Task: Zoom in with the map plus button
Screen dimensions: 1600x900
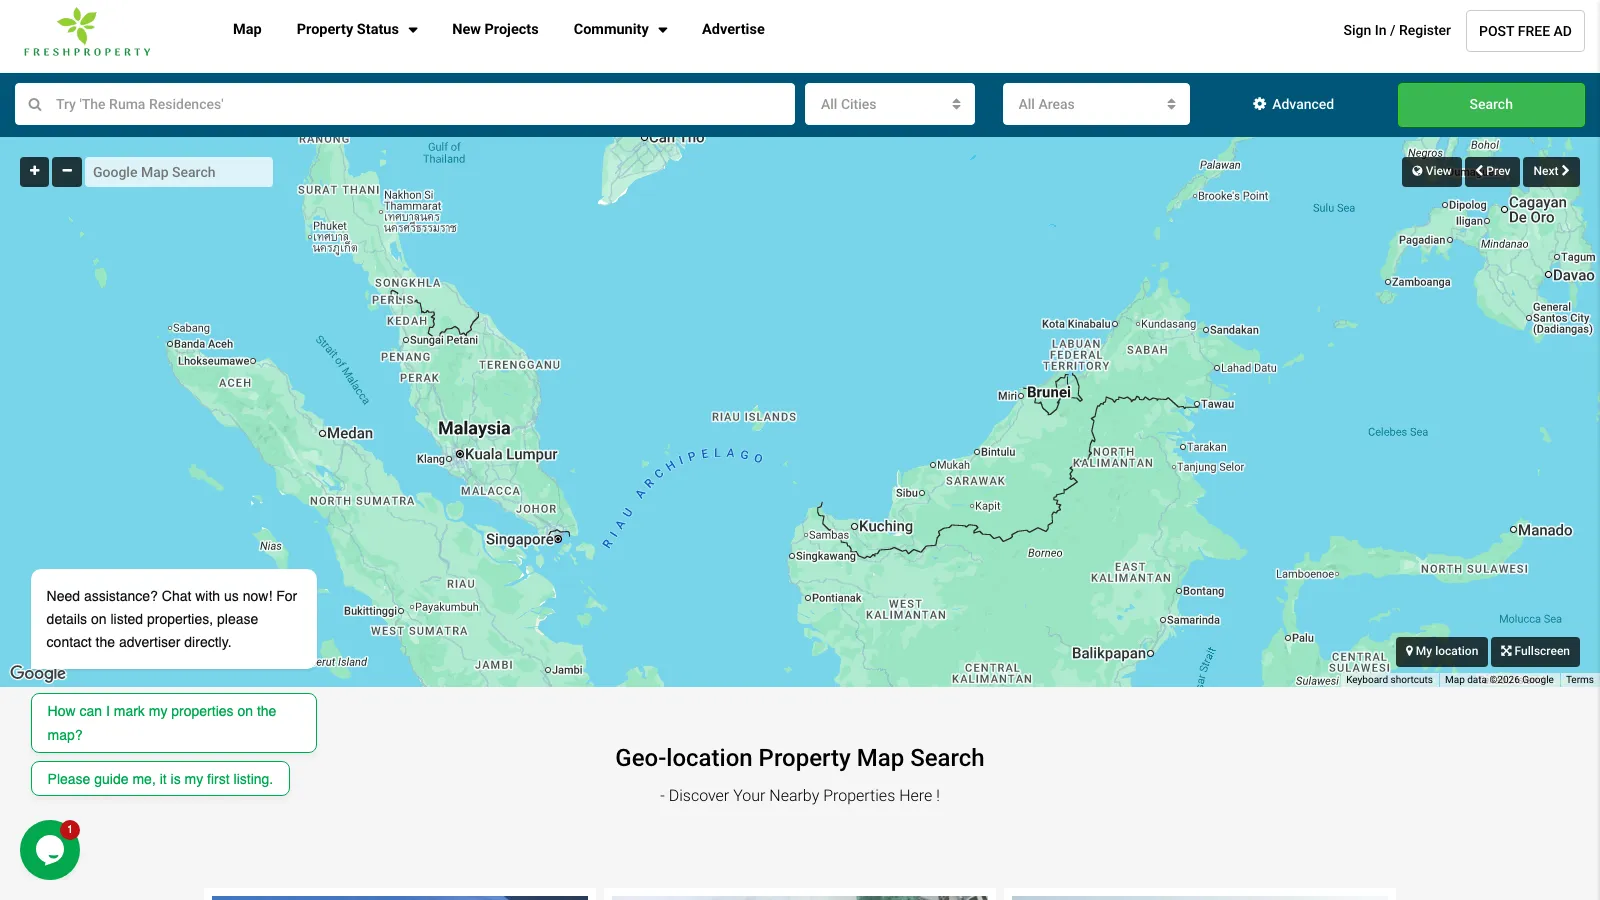Action: (x=34, y=172)
